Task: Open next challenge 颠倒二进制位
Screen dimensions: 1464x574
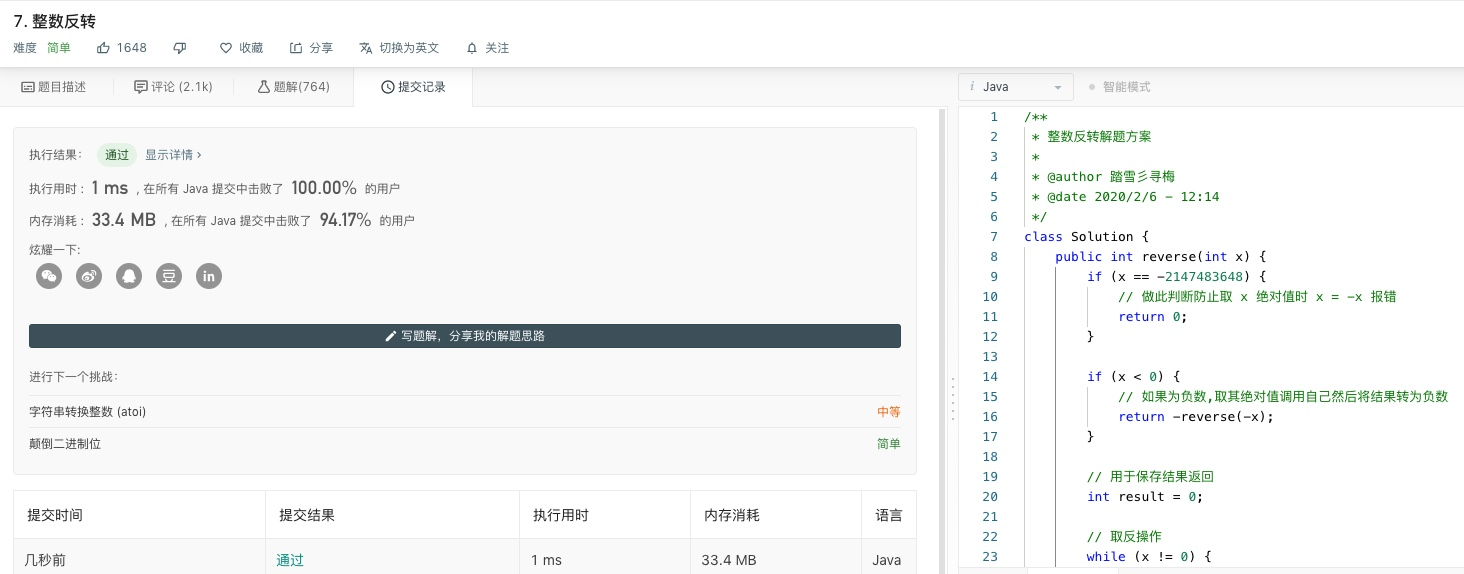Action: pos(65,444)
